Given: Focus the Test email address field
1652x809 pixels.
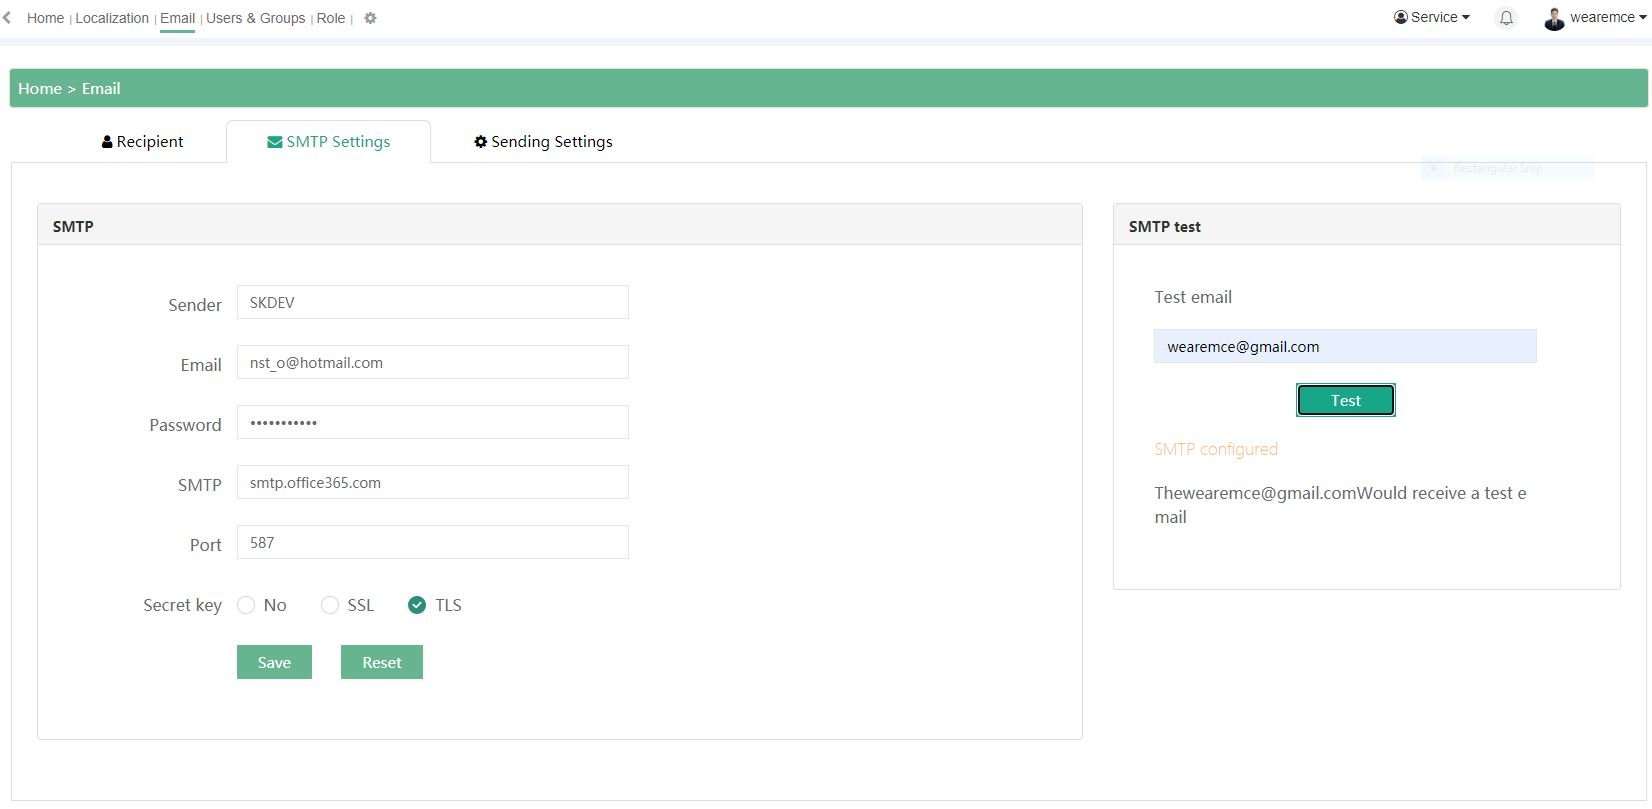Looking at the screenshot, I should (1344, 347).
